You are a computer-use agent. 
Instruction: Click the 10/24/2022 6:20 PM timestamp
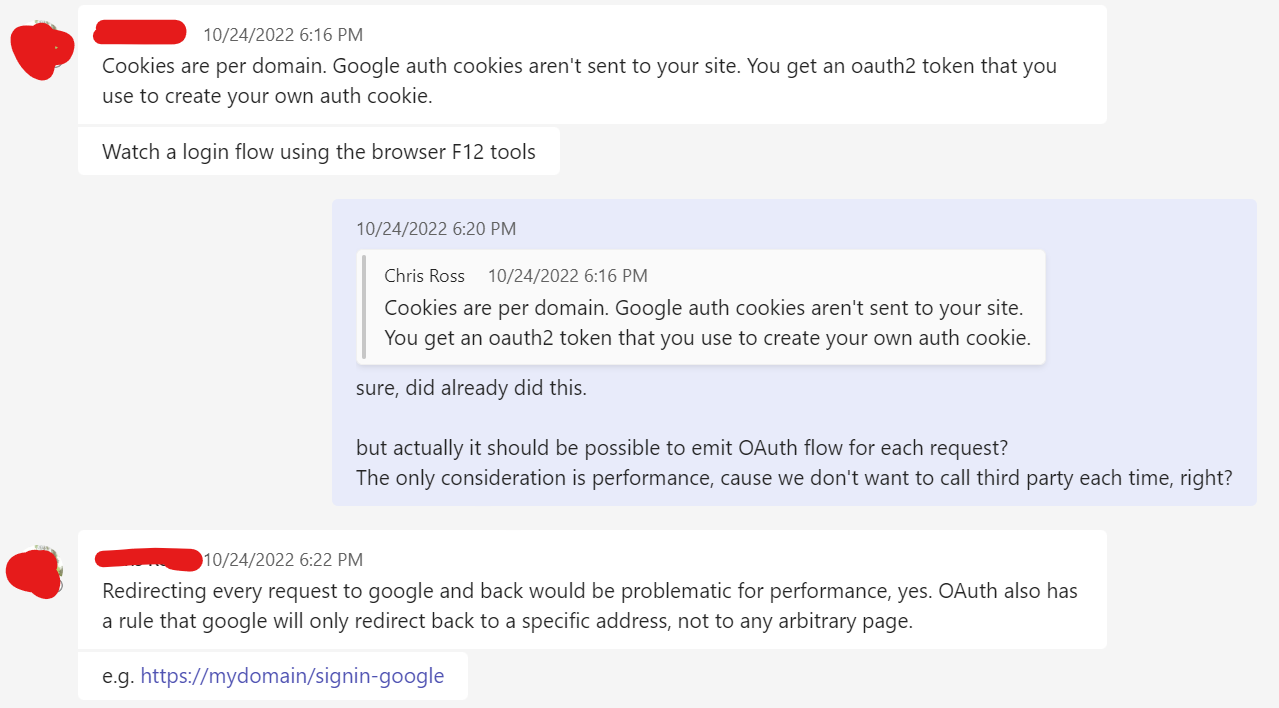[436, 229]
